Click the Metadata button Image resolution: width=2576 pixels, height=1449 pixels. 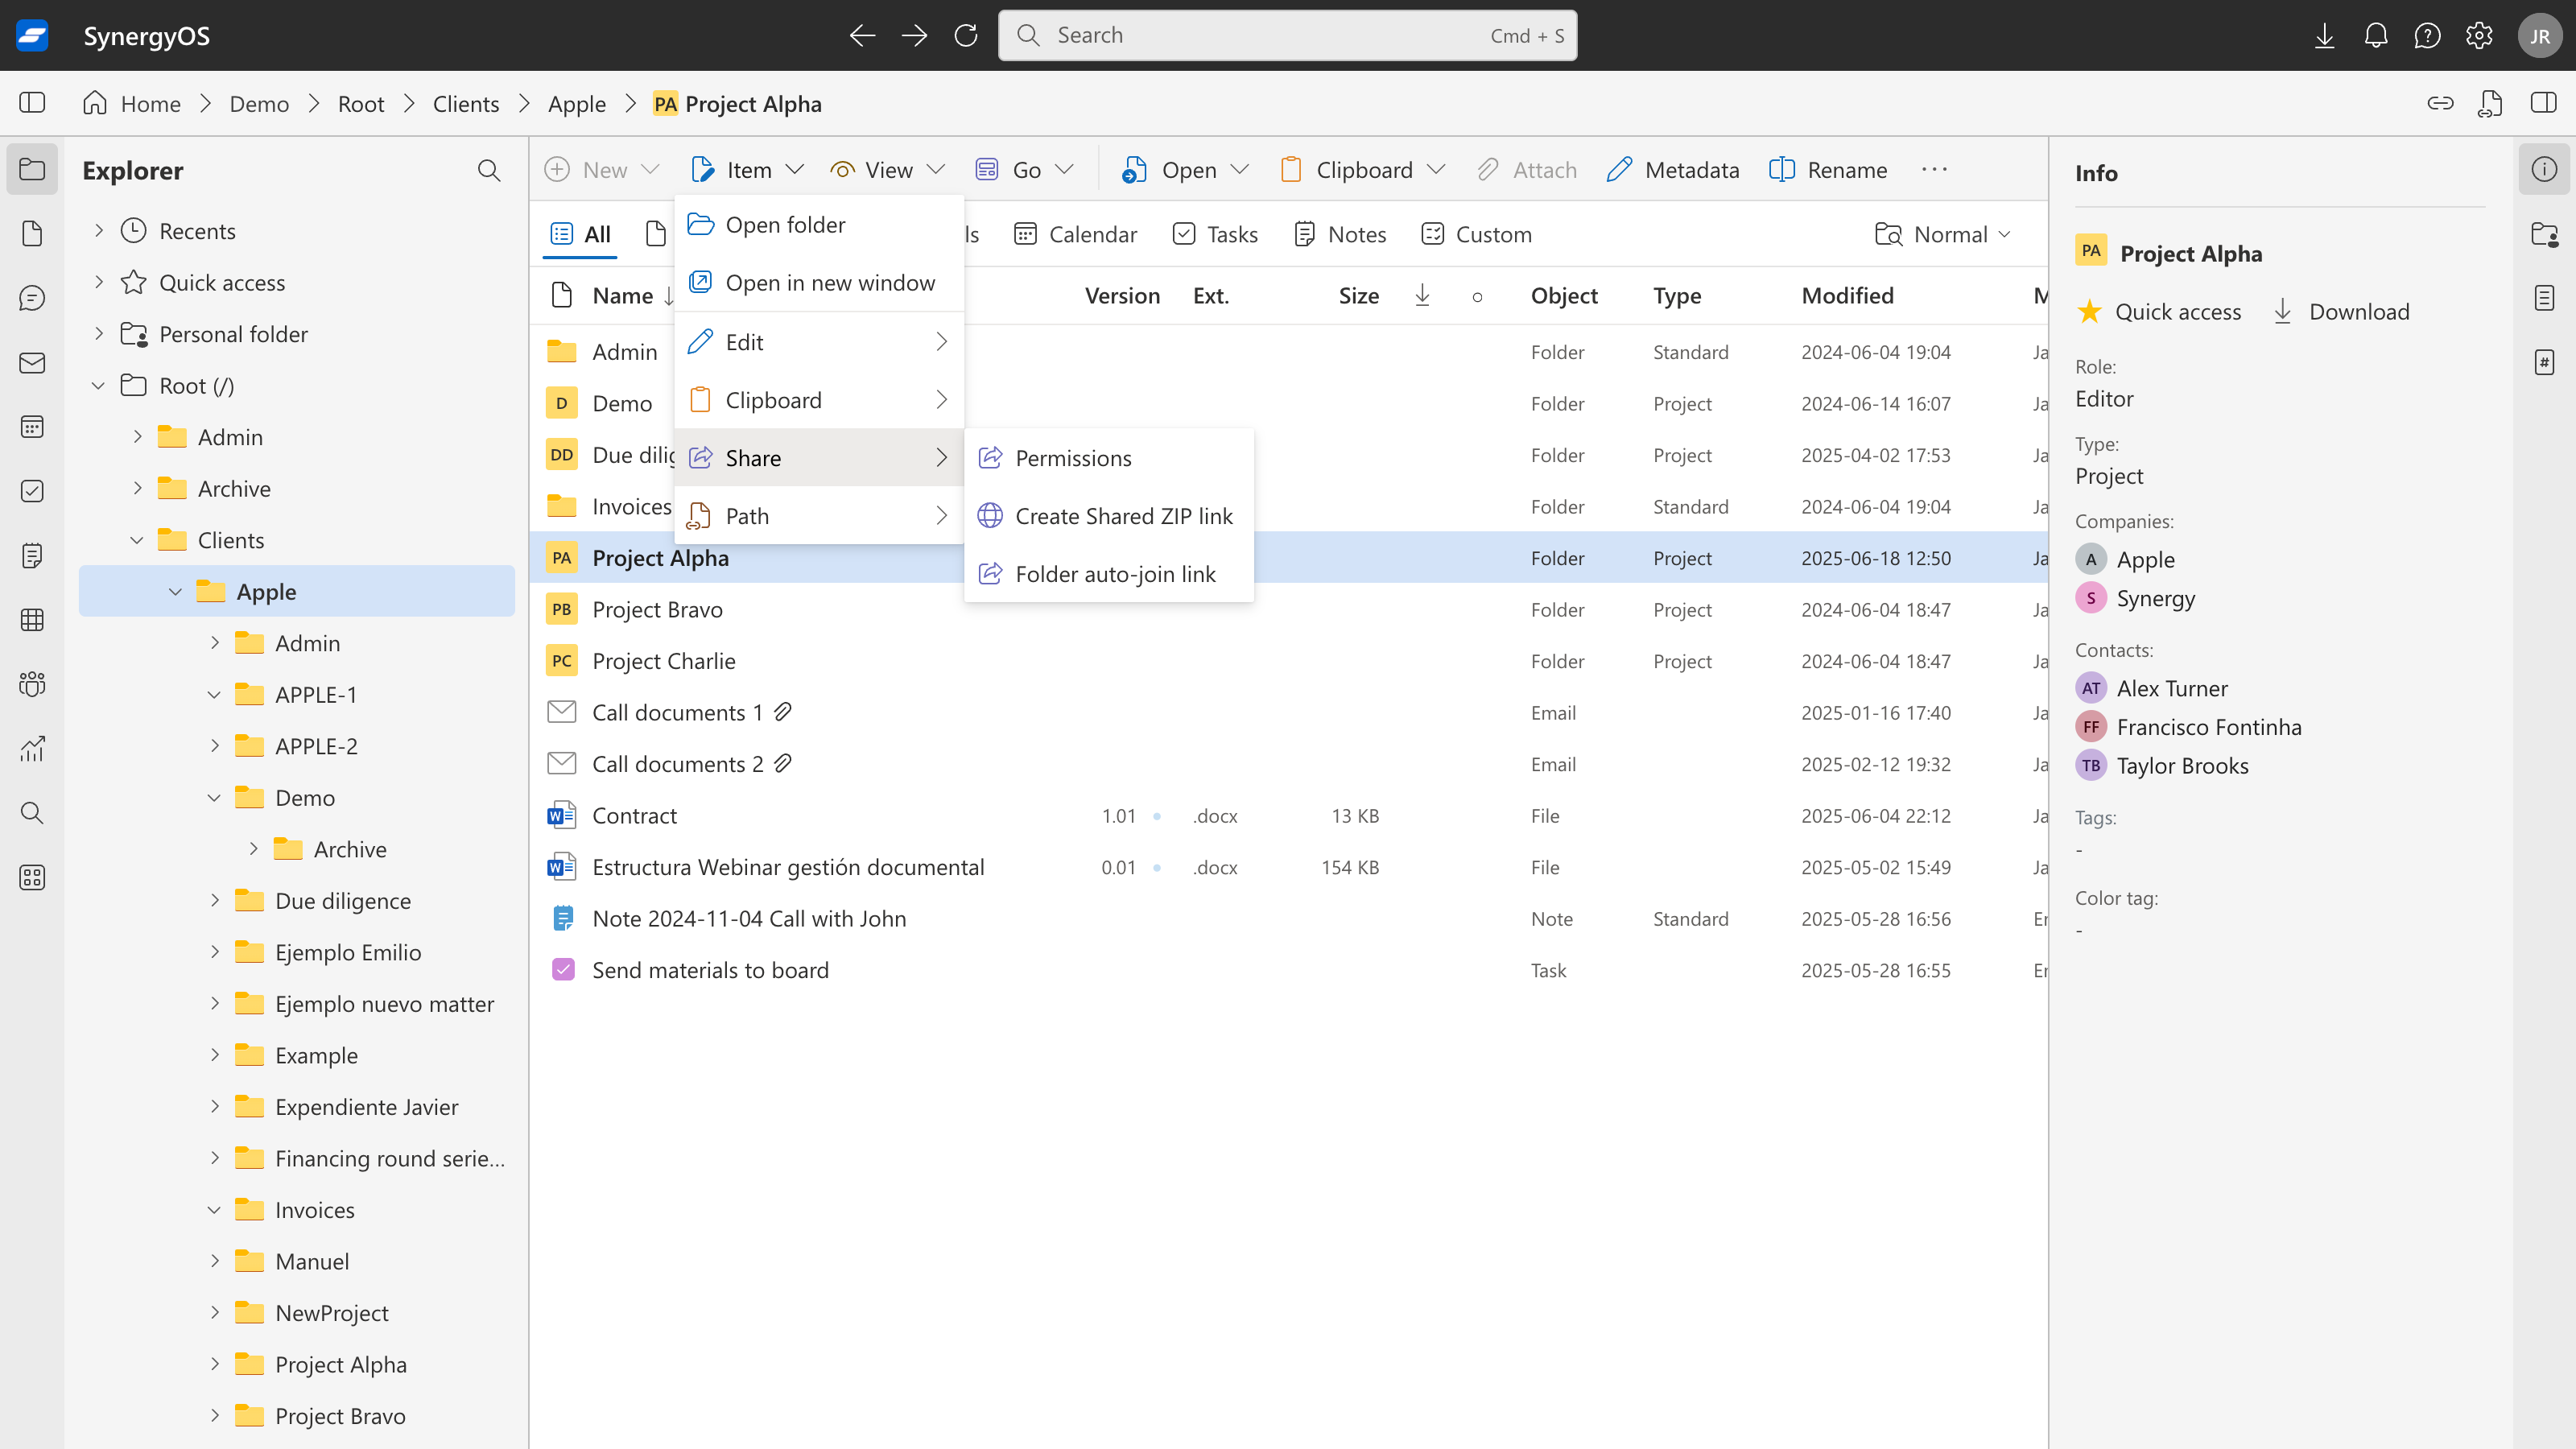[1673, 170]
